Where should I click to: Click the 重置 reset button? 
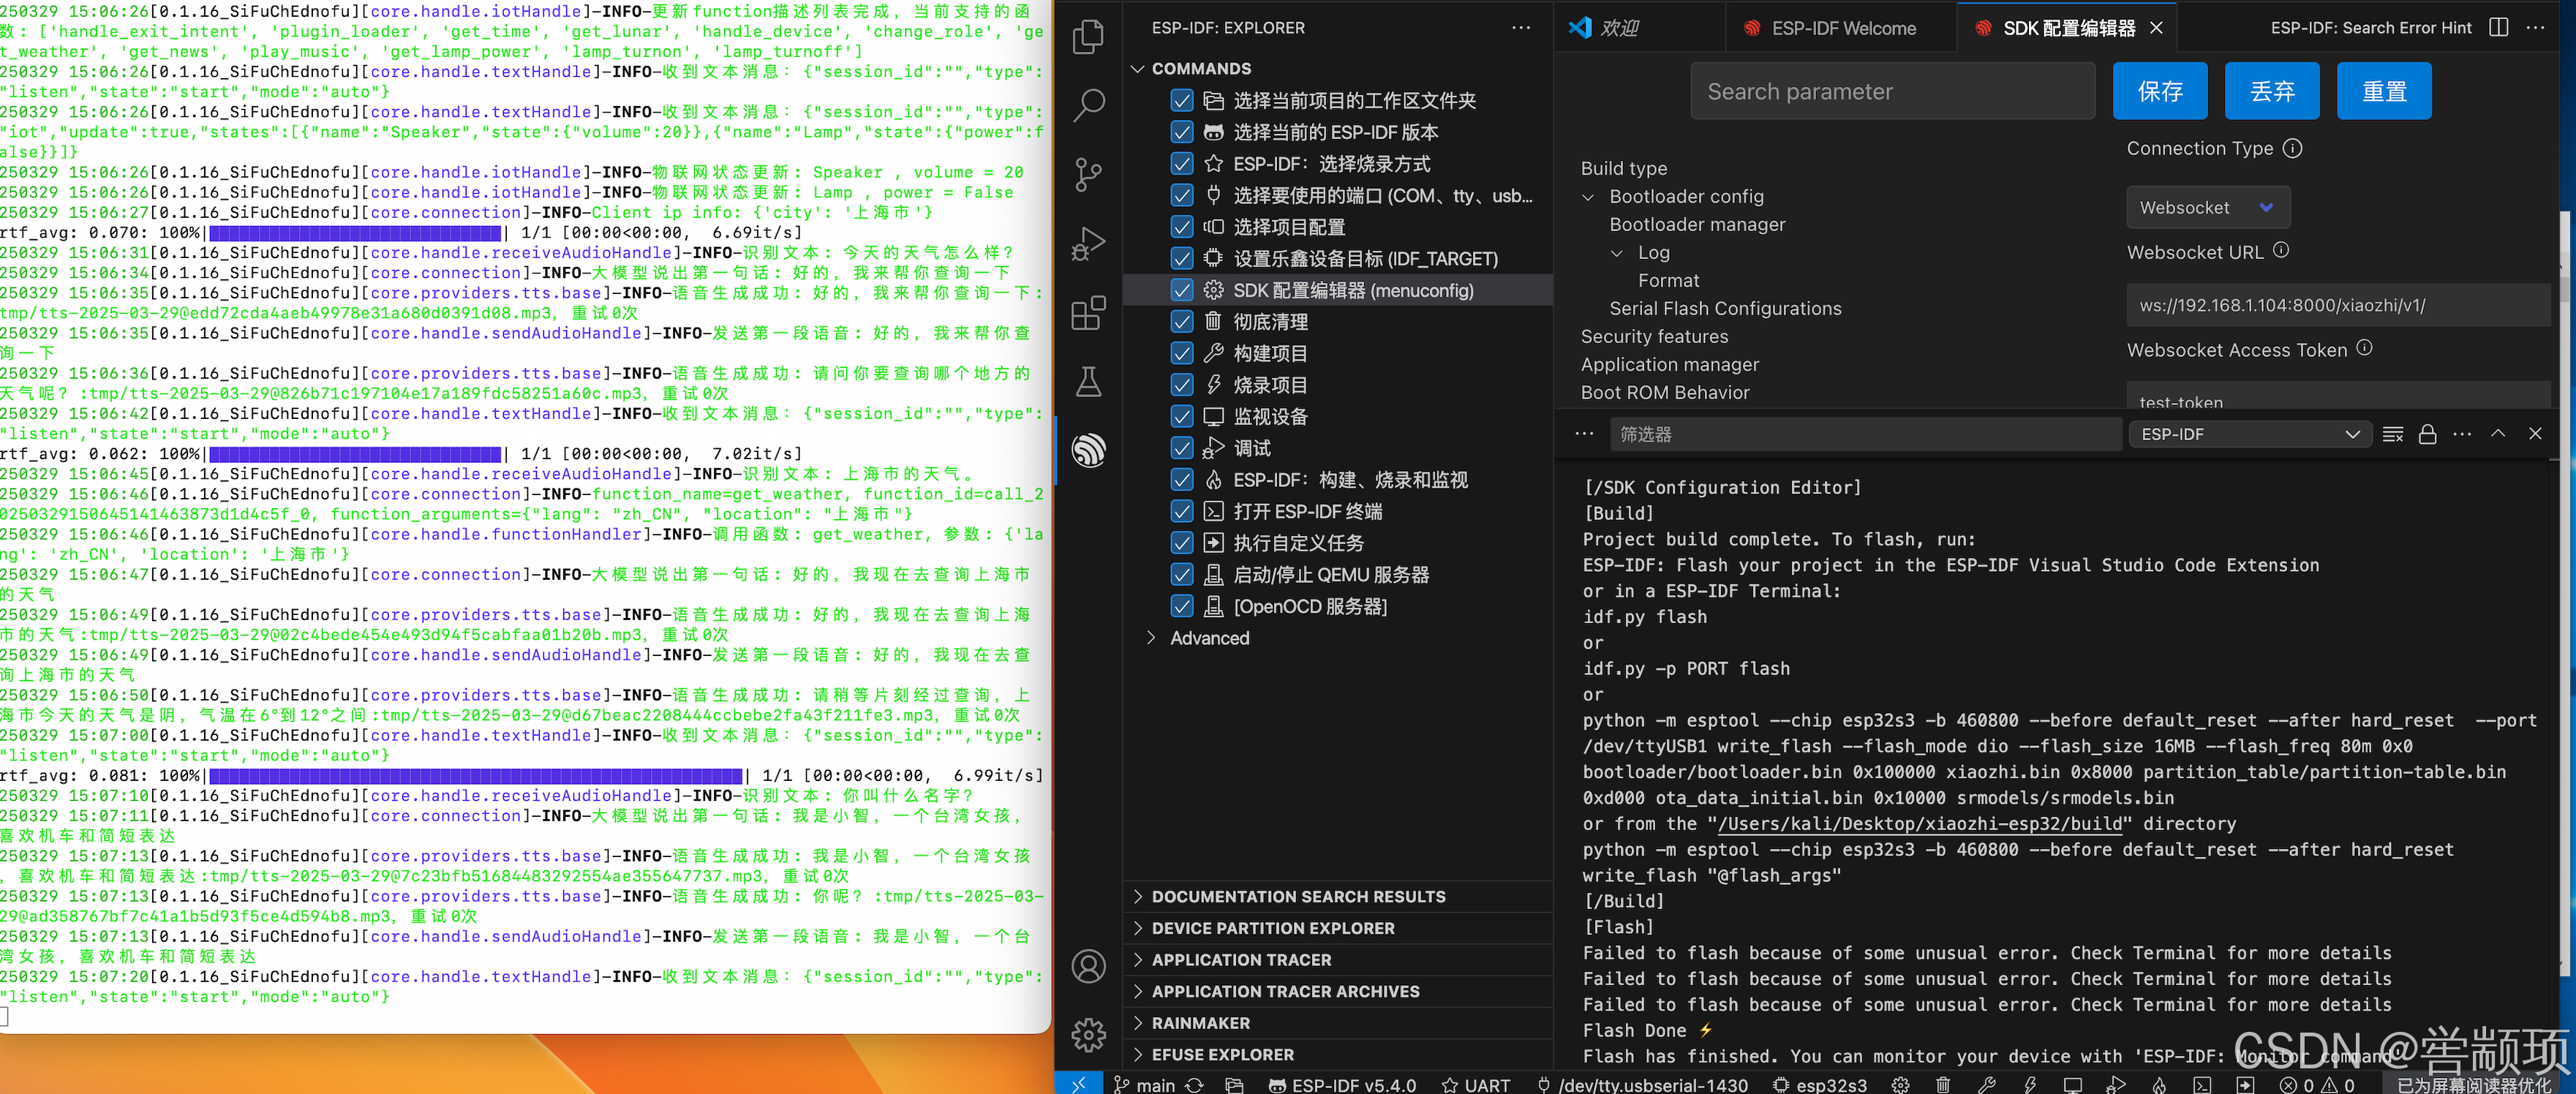click(x=2384, y=91)
